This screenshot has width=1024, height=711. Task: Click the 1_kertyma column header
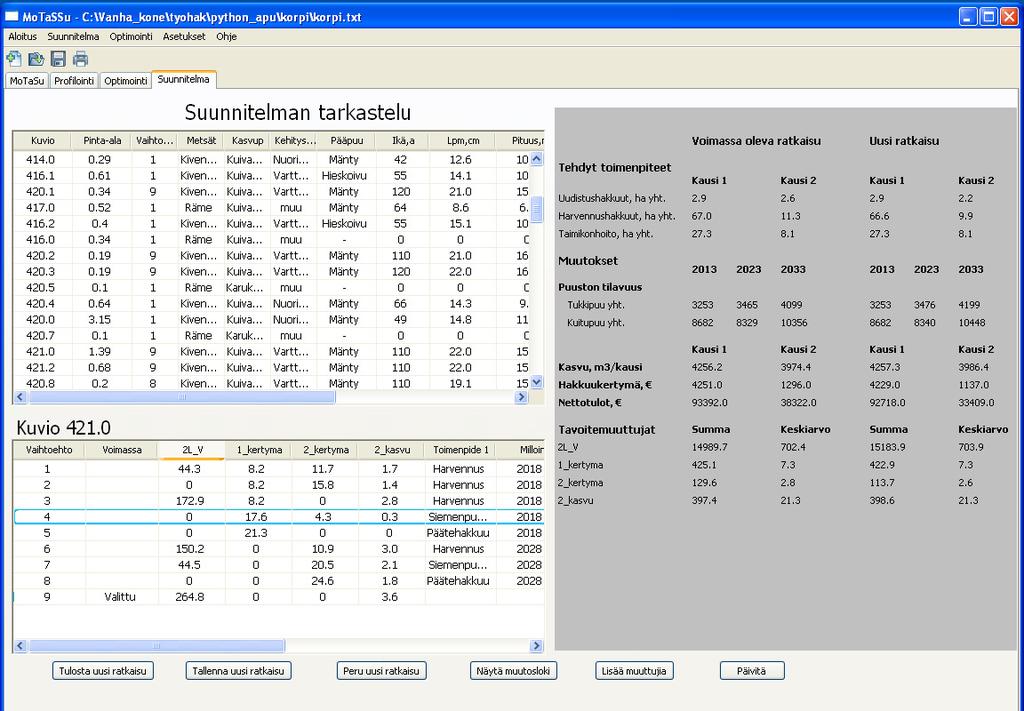[x=259, y=450]
